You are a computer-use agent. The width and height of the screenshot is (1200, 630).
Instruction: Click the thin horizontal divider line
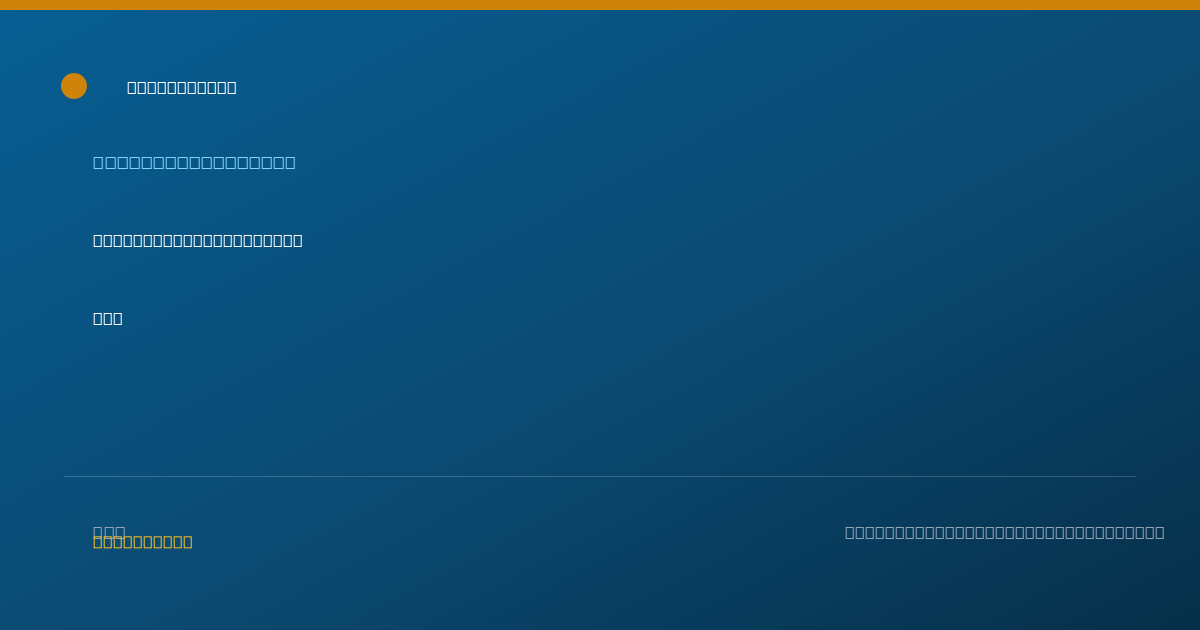(600, 476)
